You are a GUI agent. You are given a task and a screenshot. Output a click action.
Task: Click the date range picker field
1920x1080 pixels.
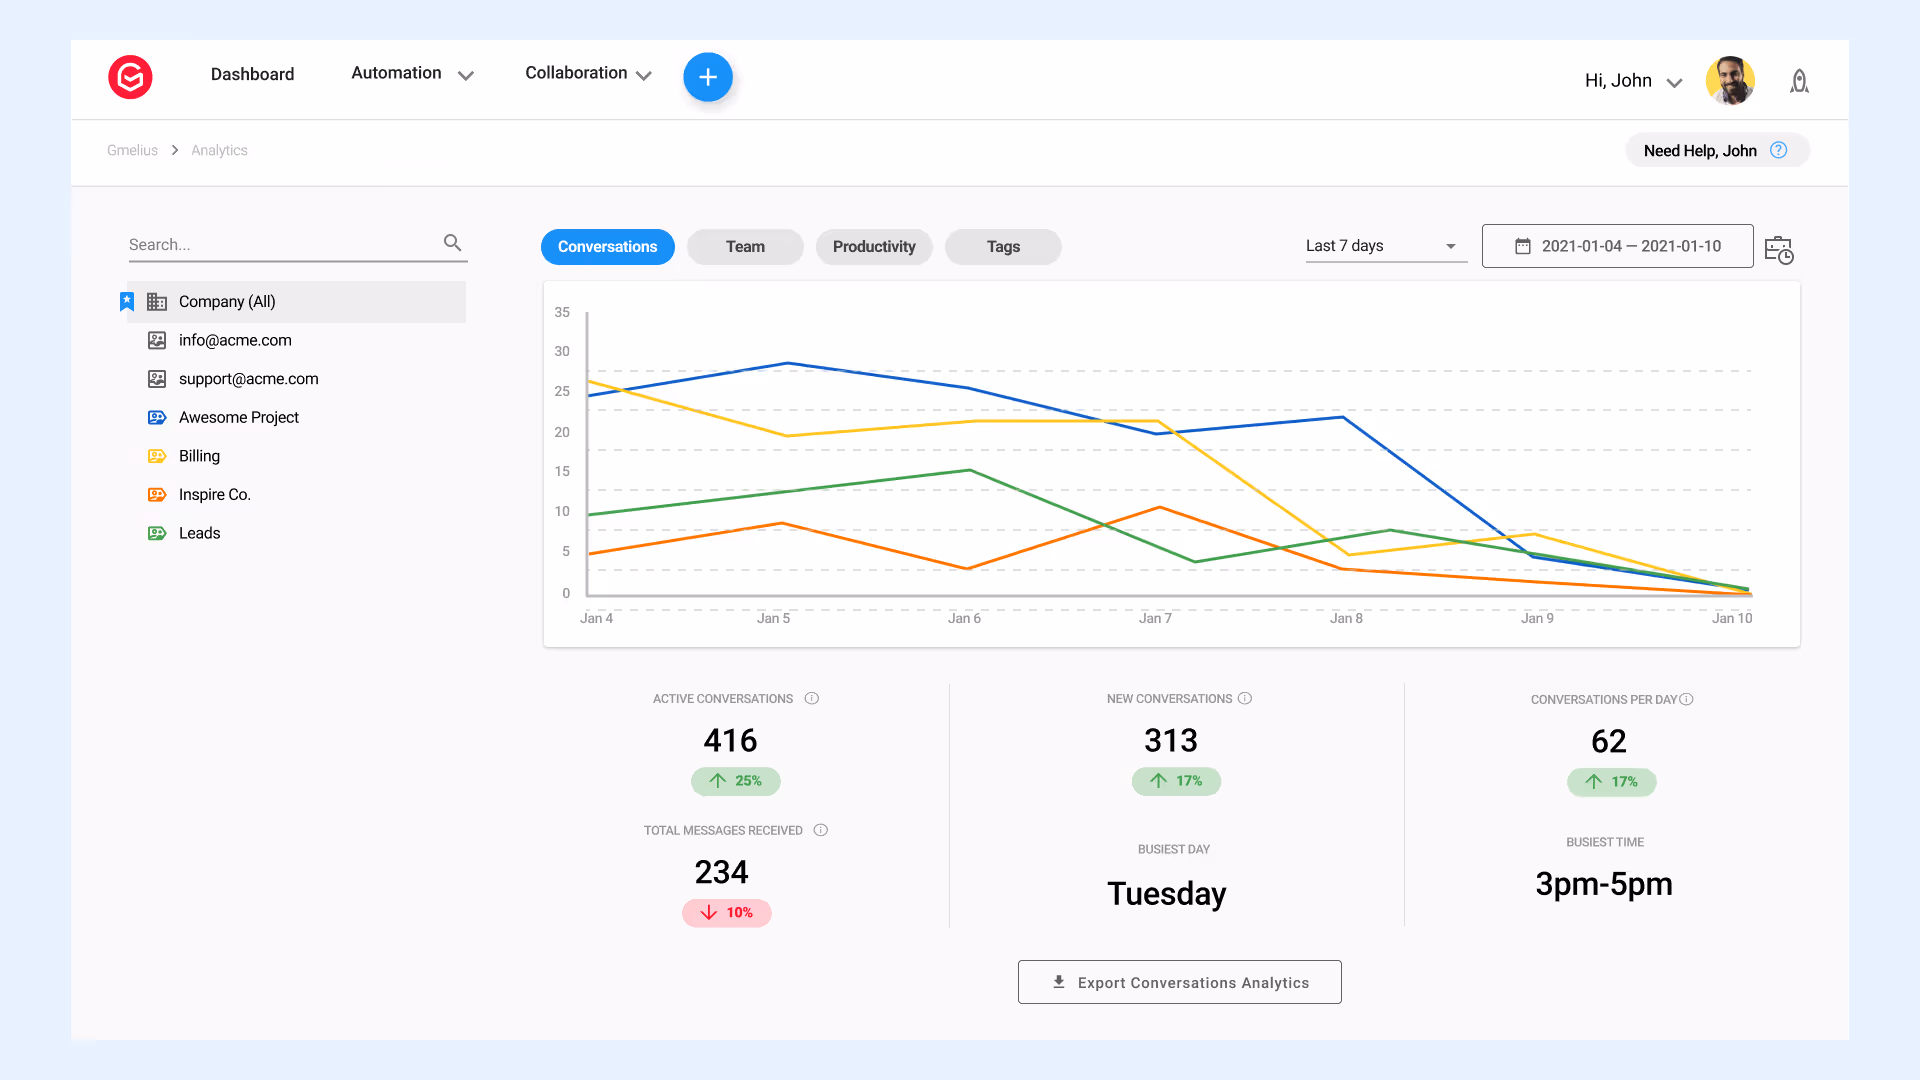(1617, 246)
